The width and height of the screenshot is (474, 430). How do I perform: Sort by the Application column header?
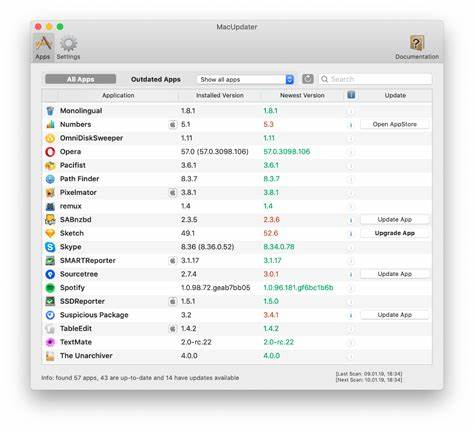(118, 95)
